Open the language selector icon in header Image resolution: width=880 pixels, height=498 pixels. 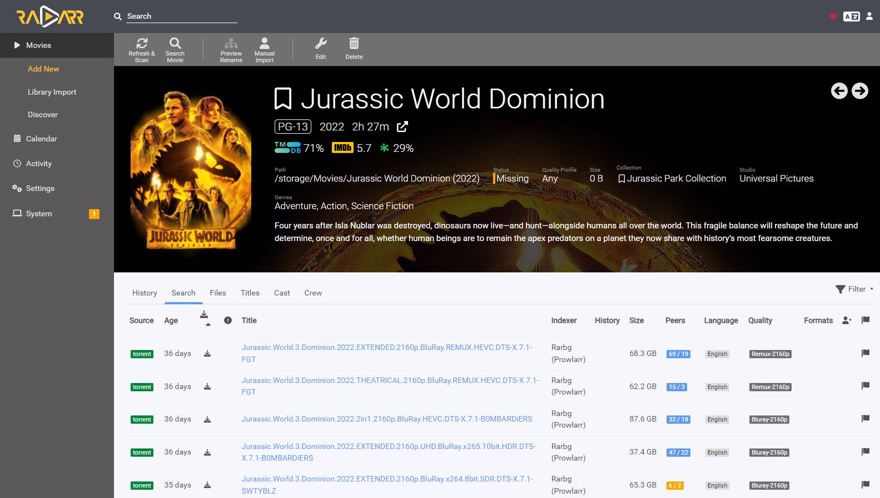point(851,16)
